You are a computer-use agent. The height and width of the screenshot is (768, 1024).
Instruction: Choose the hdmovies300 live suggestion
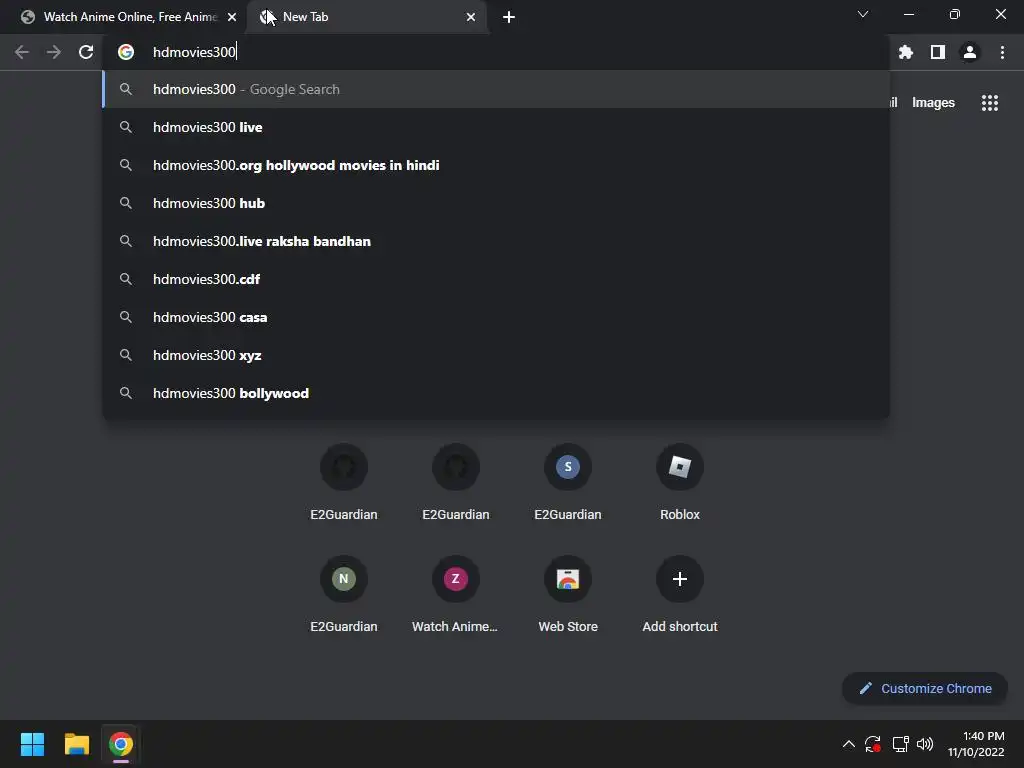coord(496,127)
